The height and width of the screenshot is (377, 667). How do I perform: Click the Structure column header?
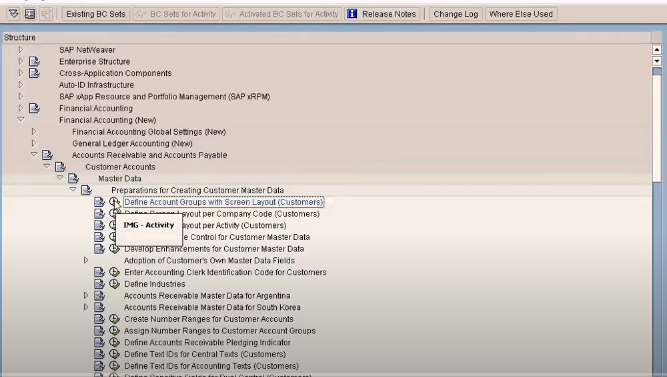(x=326, y=37)
